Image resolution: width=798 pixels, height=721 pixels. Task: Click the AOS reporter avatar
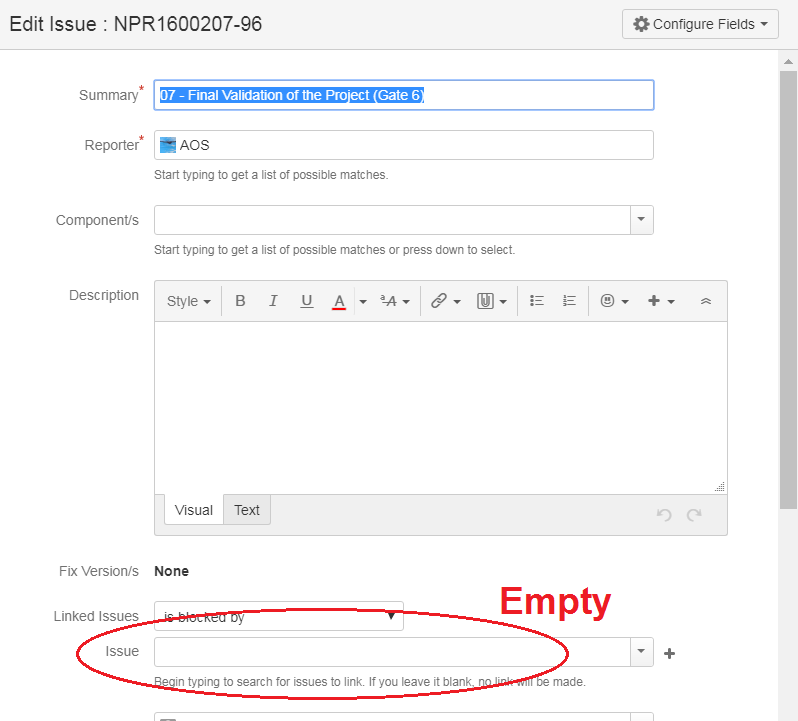tap(168, 145)
